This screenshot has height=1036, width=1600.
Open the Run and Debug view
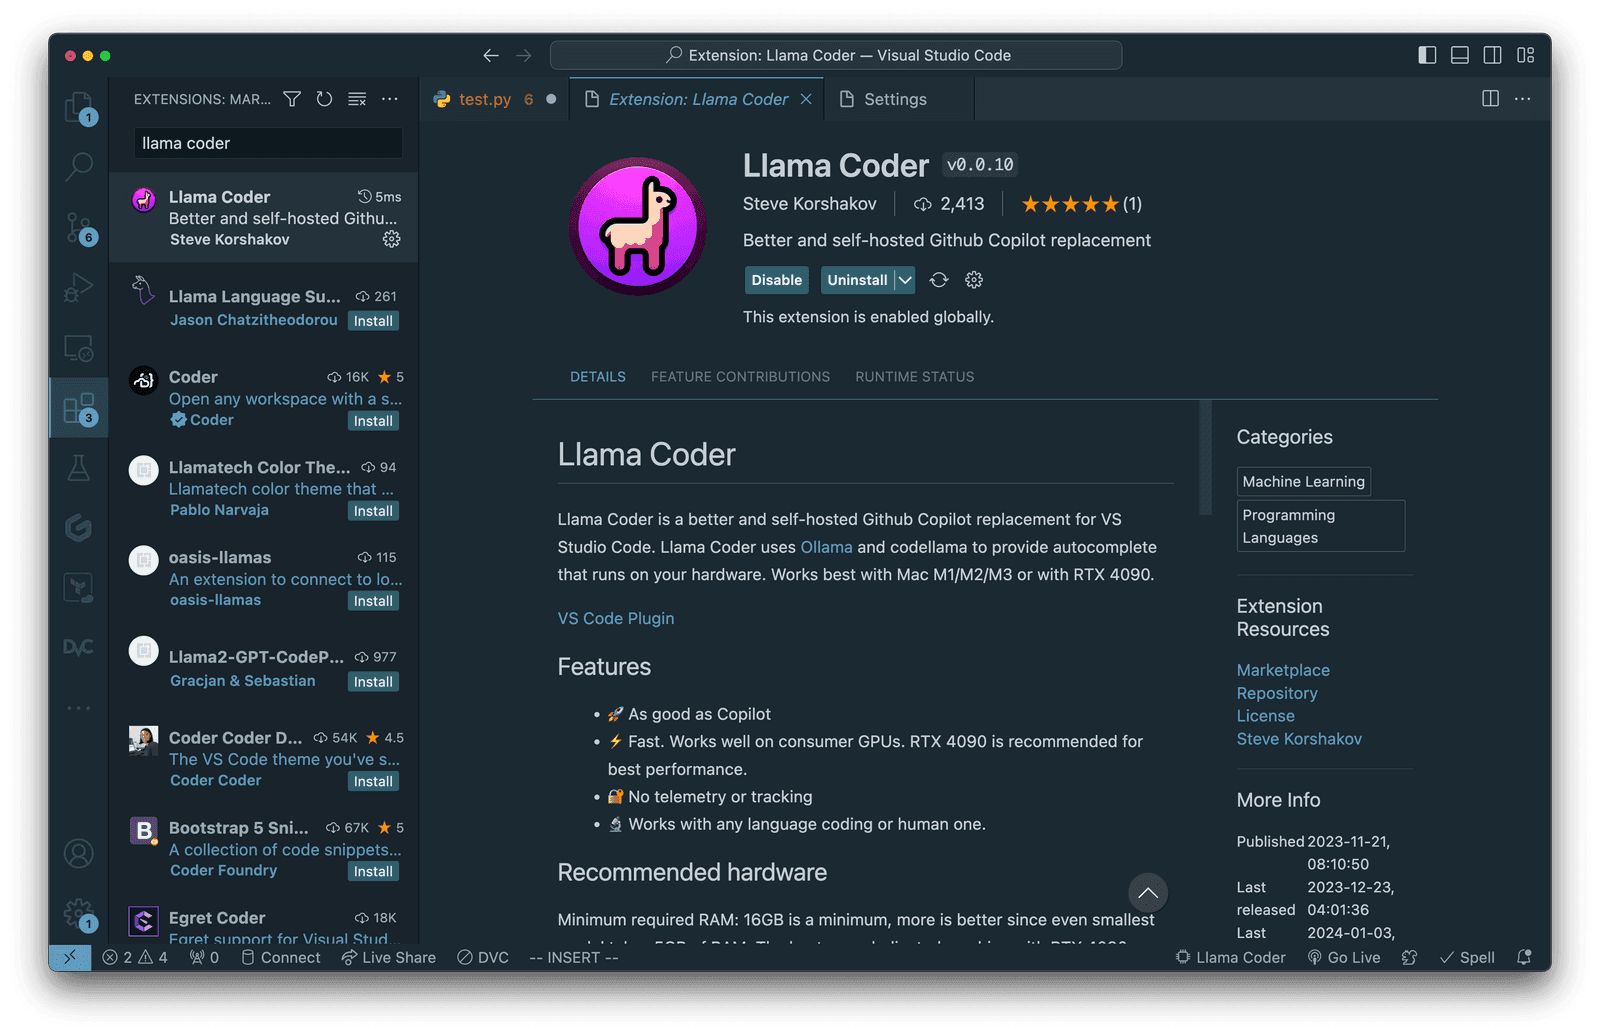pyautogui.click(x=79, y=288)
